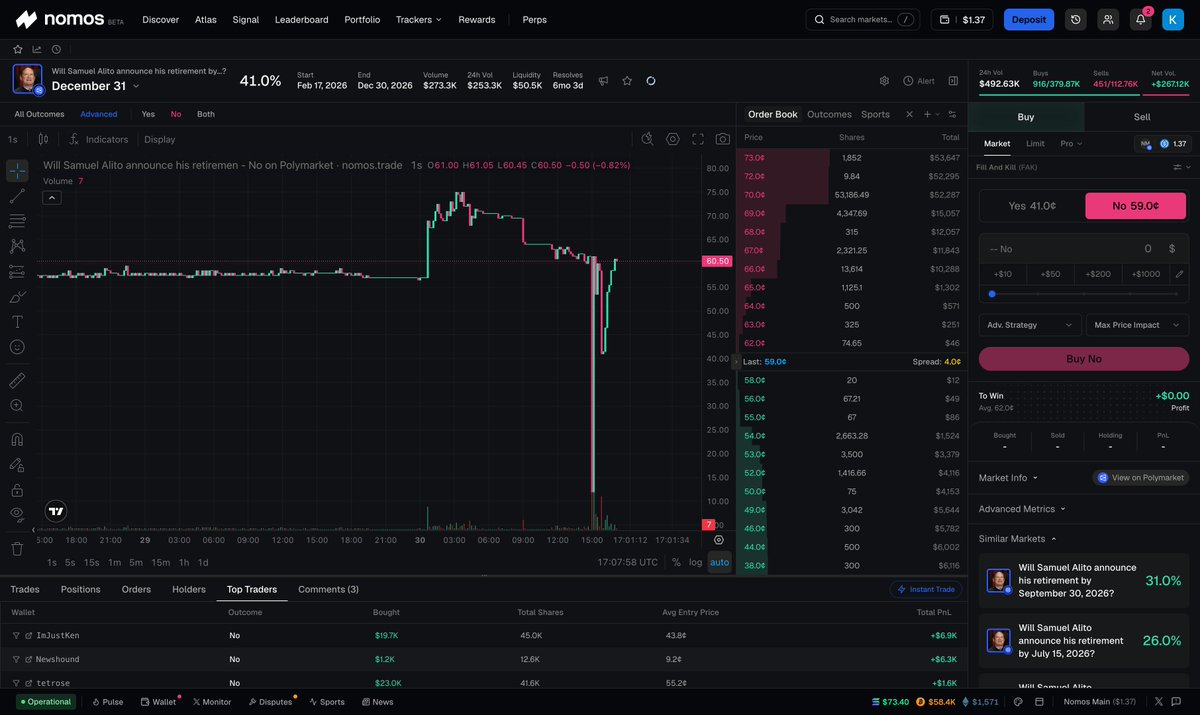Enable log scale on chart
This screenshot has height=715, width=1200.
(695, 562)
